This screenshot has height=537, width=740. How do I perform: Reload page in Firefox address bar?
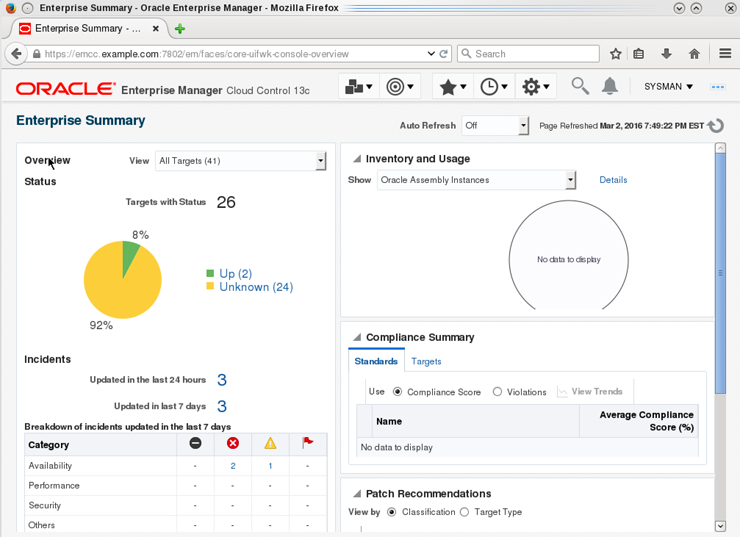[x=443, y=54]
